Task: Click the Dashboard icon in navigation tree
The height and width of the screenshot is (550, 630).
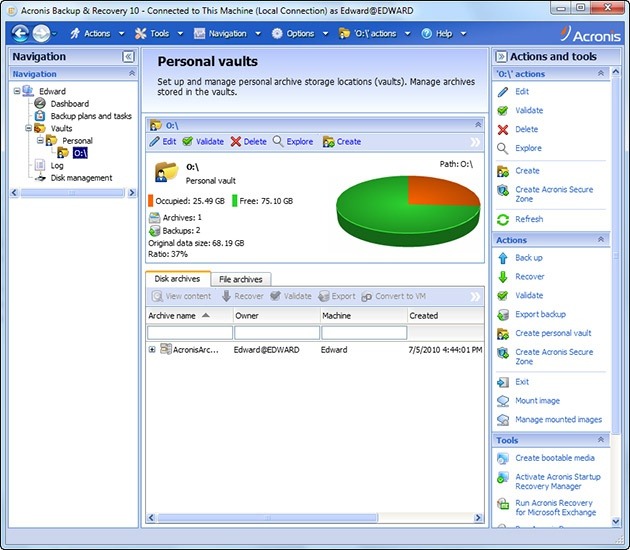Action: coord(40,104)
